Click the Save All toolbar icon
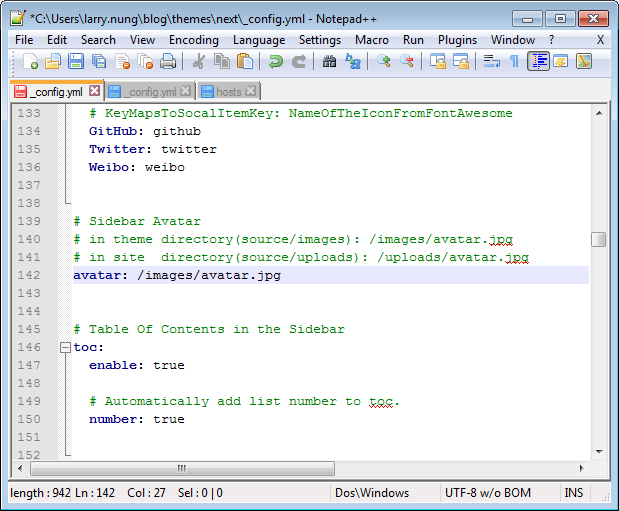619x511 pixels. pos(99,62)
